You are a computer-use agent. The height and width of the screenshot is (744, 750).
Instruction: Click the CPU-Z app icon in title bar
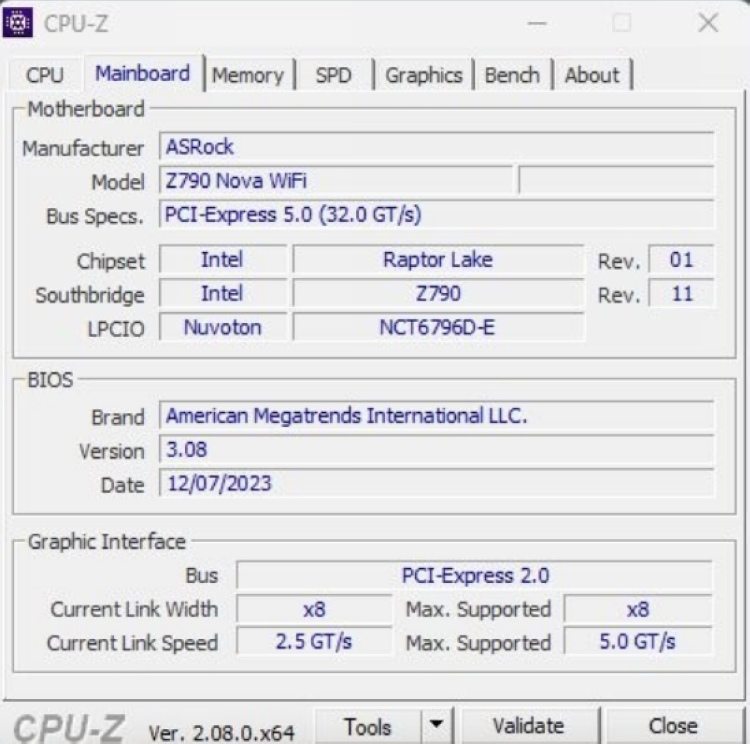click(x=18, y=22)
